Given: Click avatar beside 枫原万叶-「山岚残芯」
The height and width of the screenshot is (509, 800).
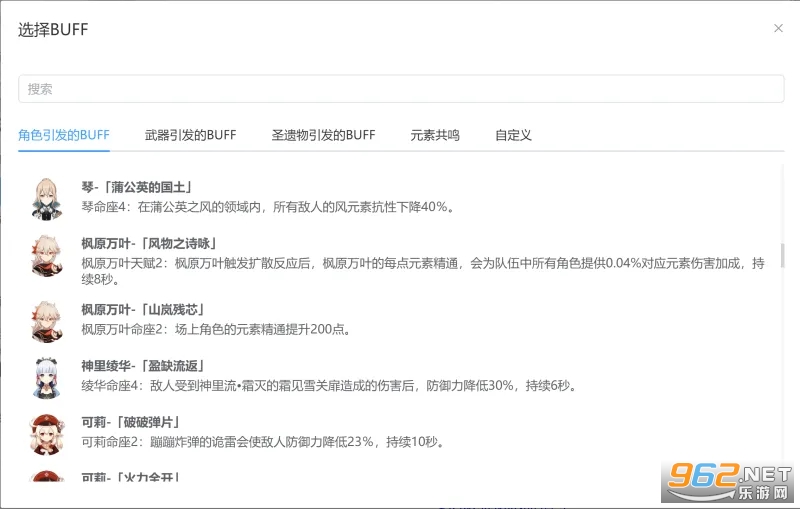Looking at the screenshot, I should [x=47, y=321].
